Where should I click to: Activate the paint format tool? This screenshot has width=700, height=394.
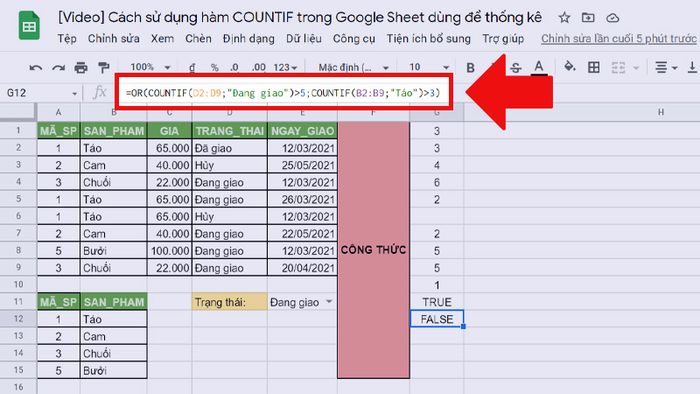point(104,68)
